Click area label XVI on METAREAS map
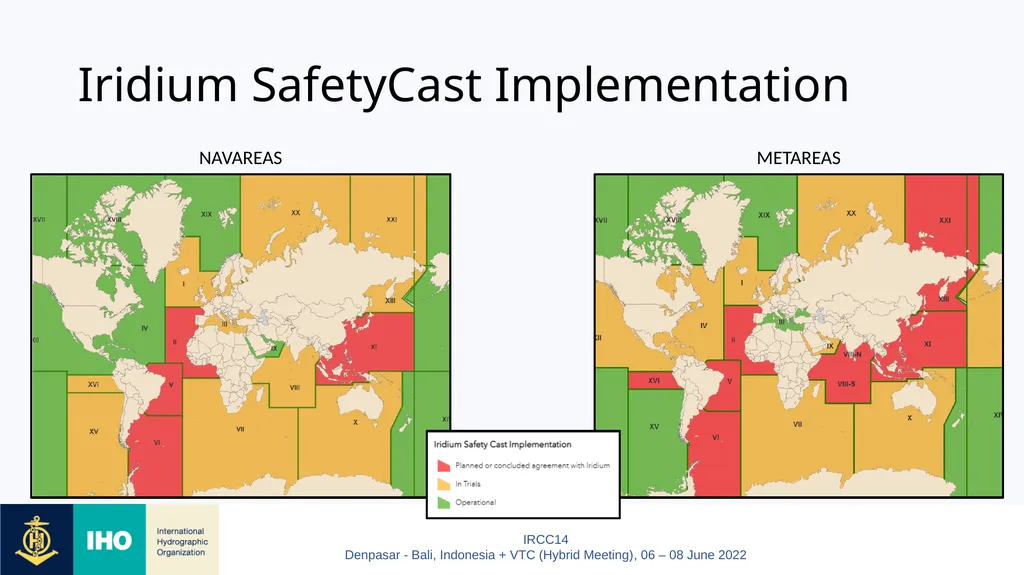The image size is (1024, 575). click(654, 380)
